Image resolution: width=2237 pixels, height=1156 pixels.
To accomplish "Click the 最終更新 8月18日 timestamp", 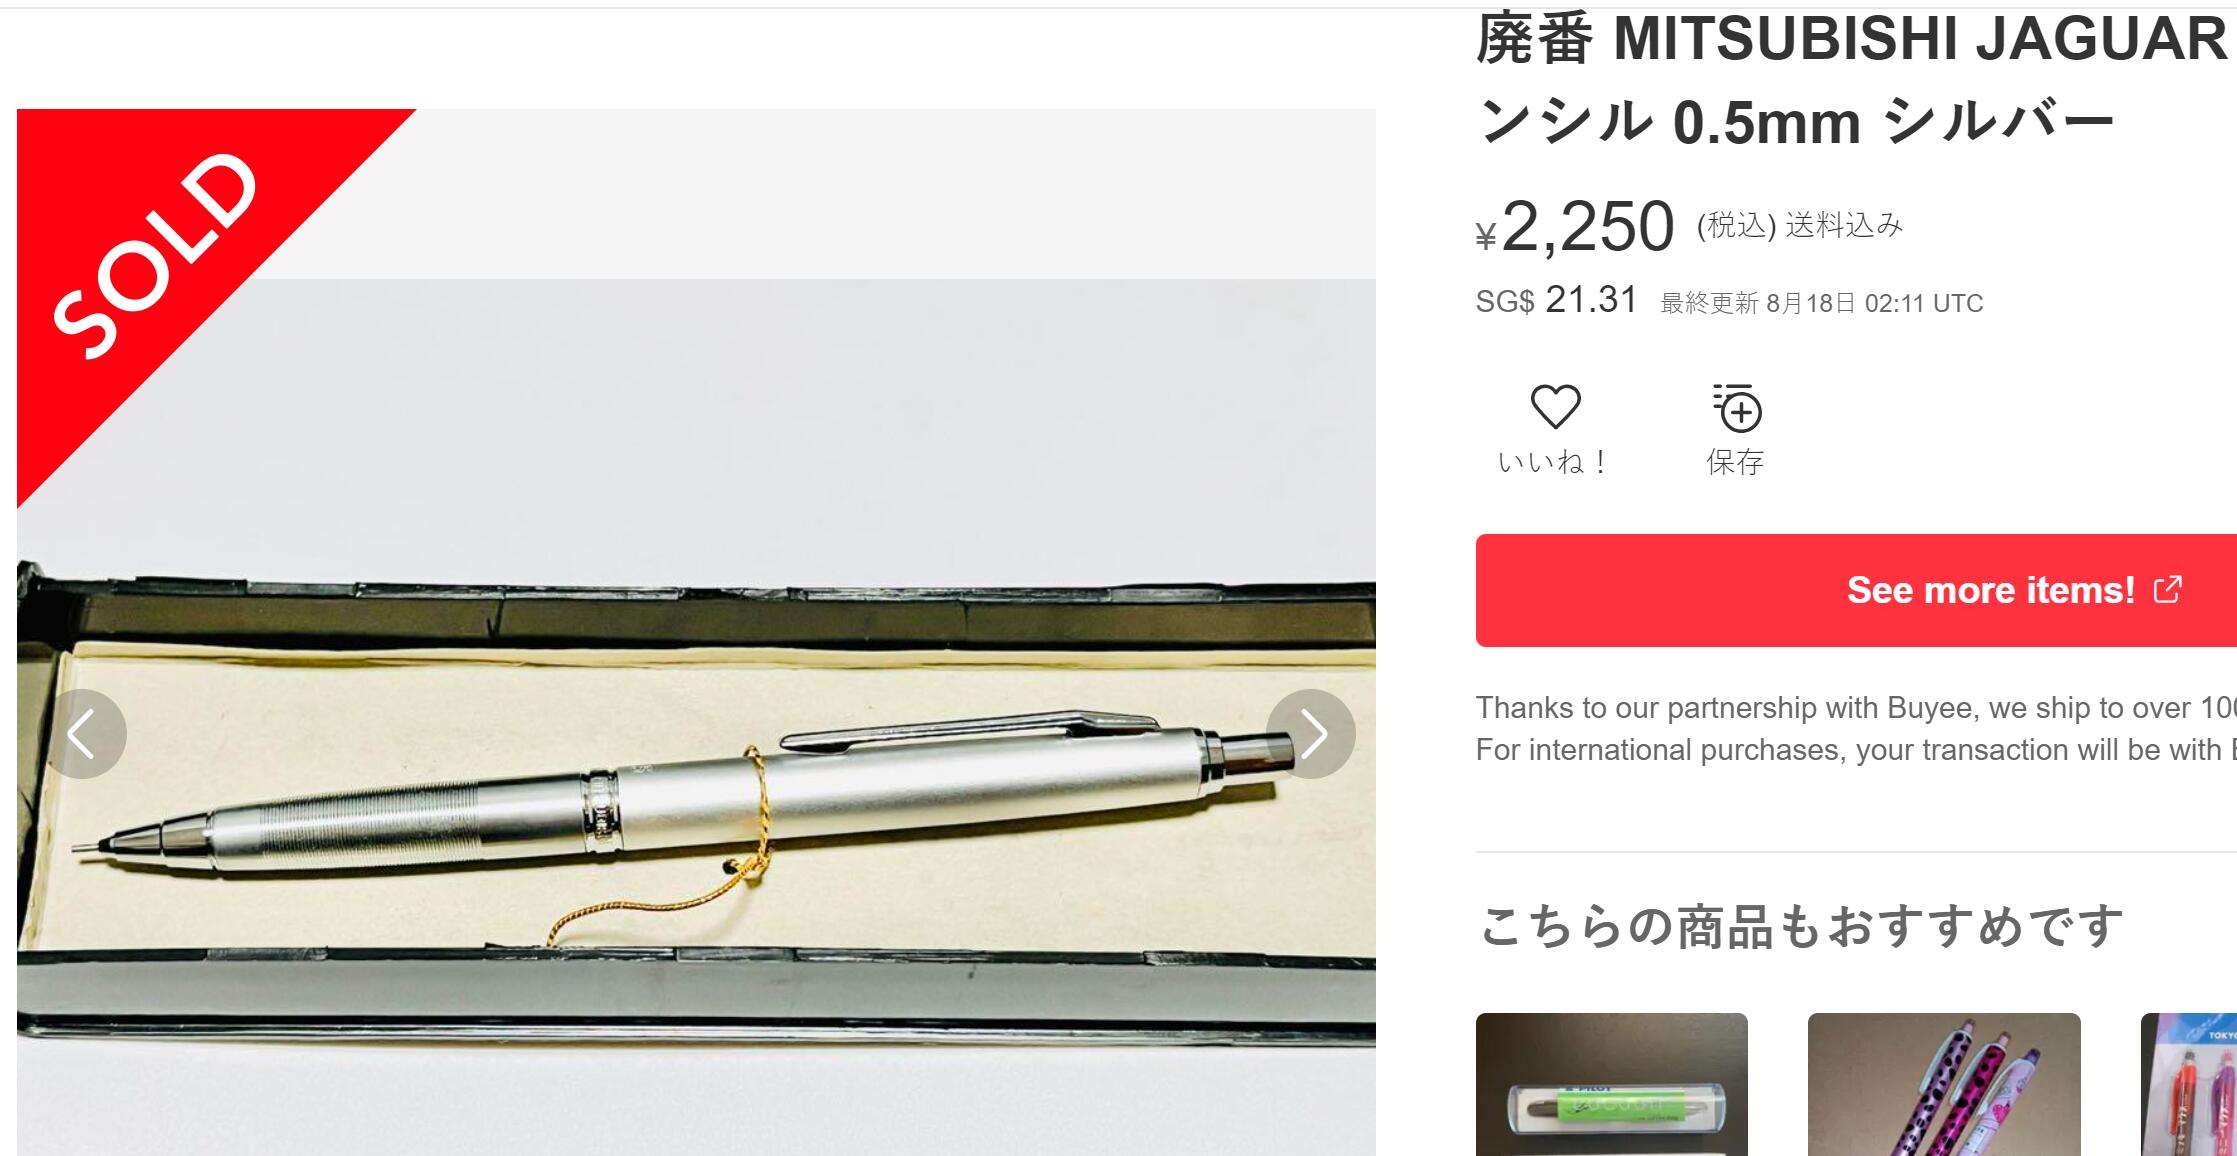I will click(1821, 303).
